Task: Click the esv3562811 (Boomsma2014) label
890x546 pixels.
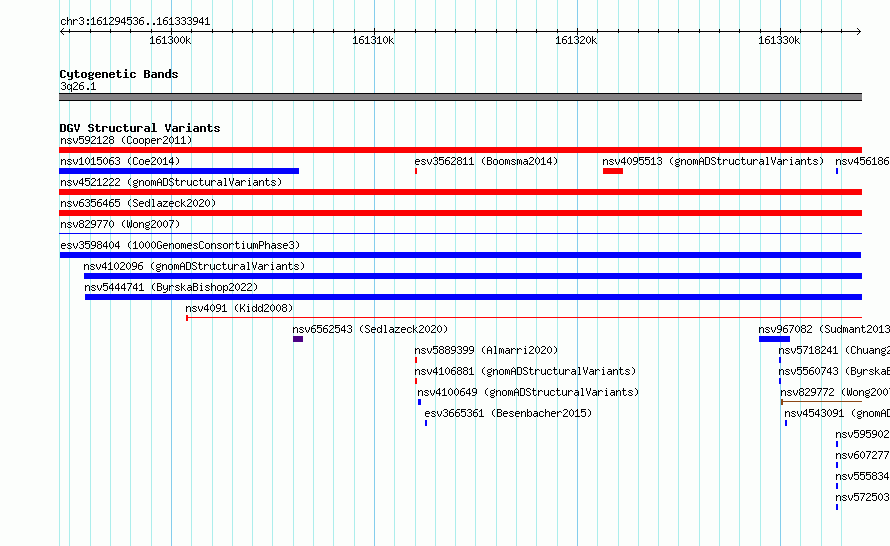Action: click(486, 161)
